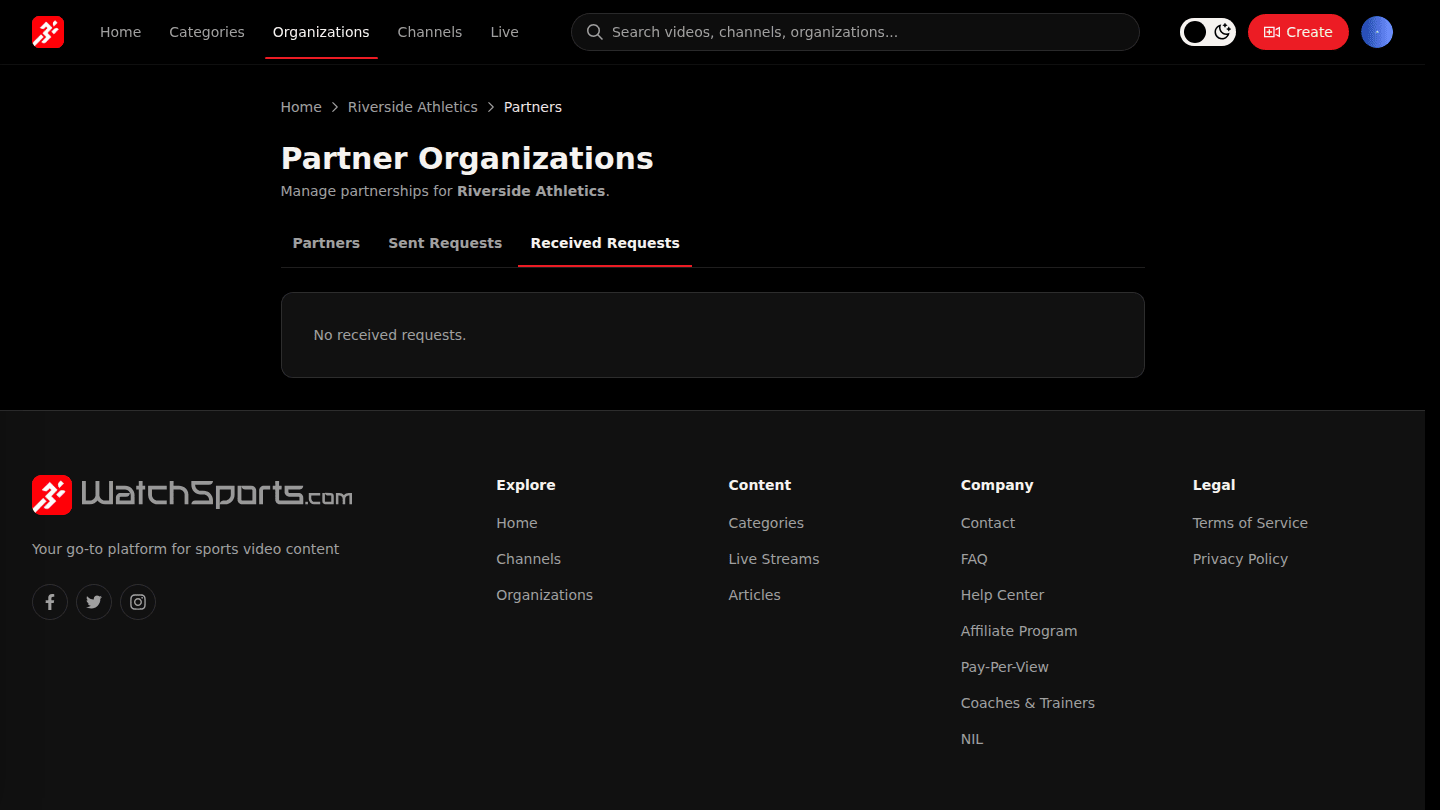Open Channels link under Explore
This screenshot has width=1440, height=810.
529,559
